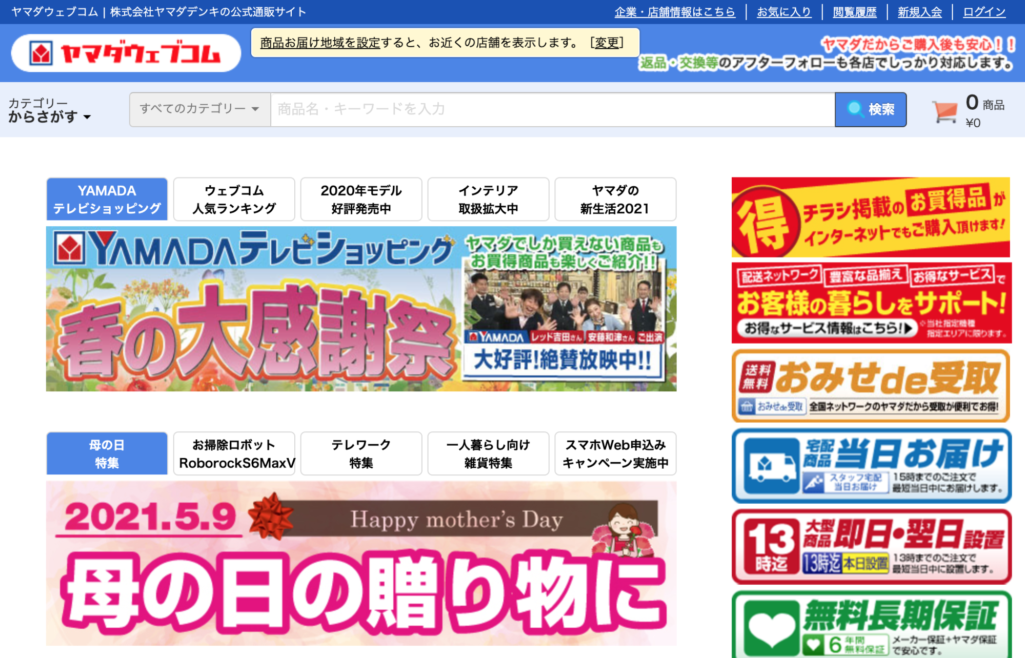Click the チラシ掲載のお買得品 flyer deals banner
1025x658 pixels.
pos(870,218)
